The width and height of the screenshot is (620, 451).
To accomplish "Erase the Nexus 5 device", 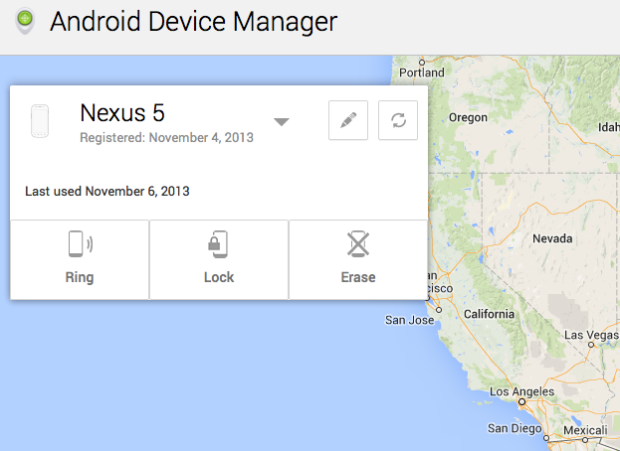I will tap(358, 260).
